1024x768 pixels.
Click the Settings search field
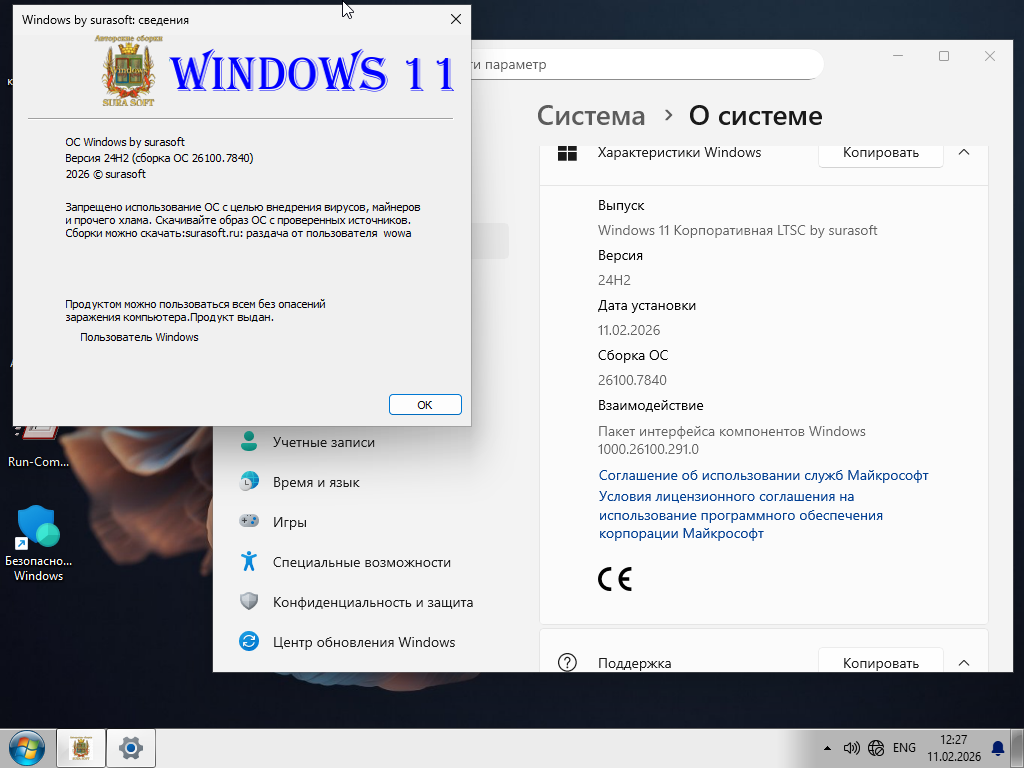point(647,64)
